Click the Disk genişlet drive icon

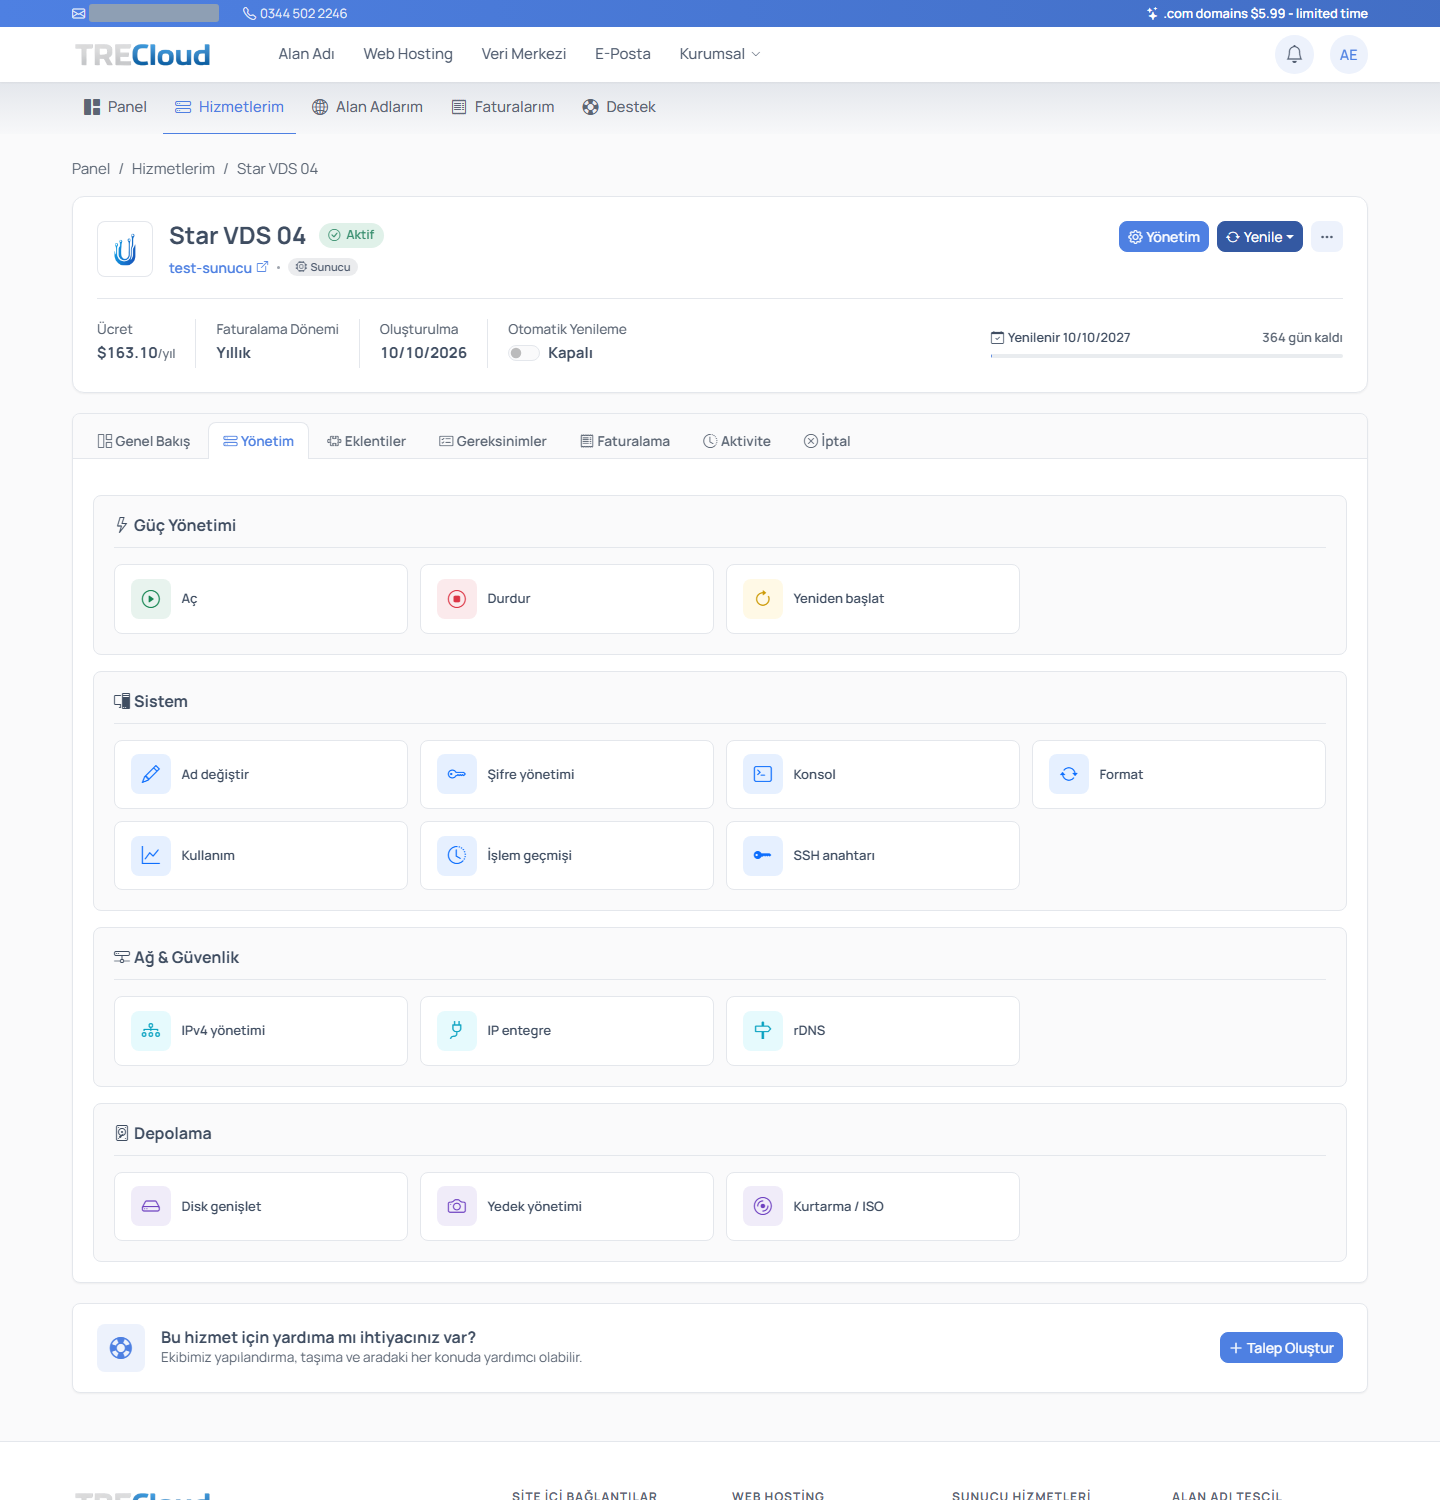coord(151,1207)
